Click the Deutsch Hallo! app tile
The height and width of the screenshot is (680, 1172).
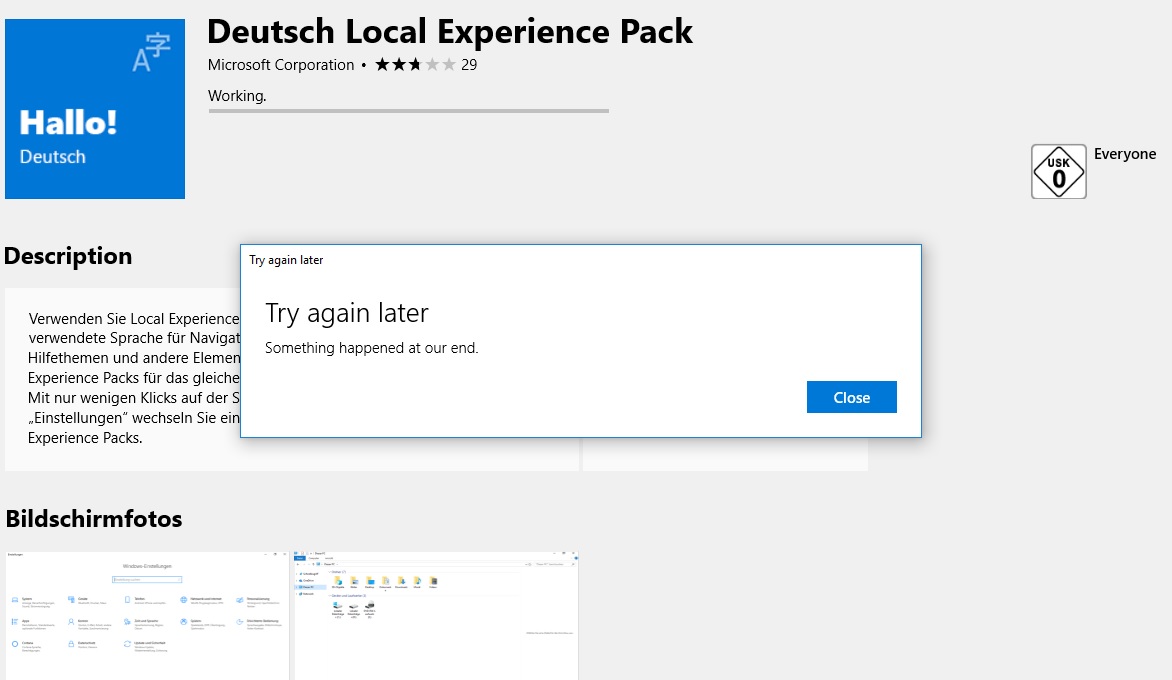[x=95, y=109]
